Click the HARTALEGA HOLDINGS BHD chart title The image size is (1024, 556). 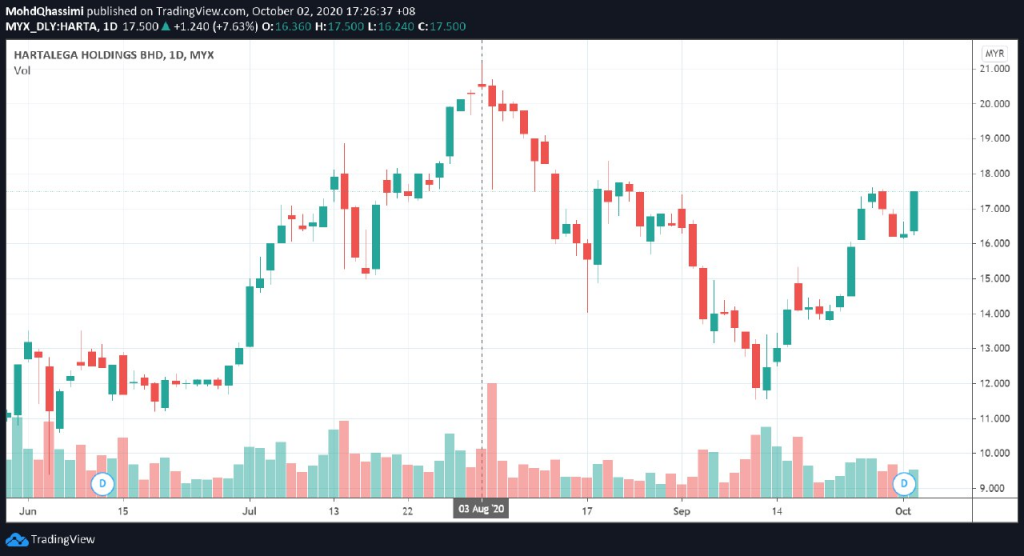pos(88,55)
